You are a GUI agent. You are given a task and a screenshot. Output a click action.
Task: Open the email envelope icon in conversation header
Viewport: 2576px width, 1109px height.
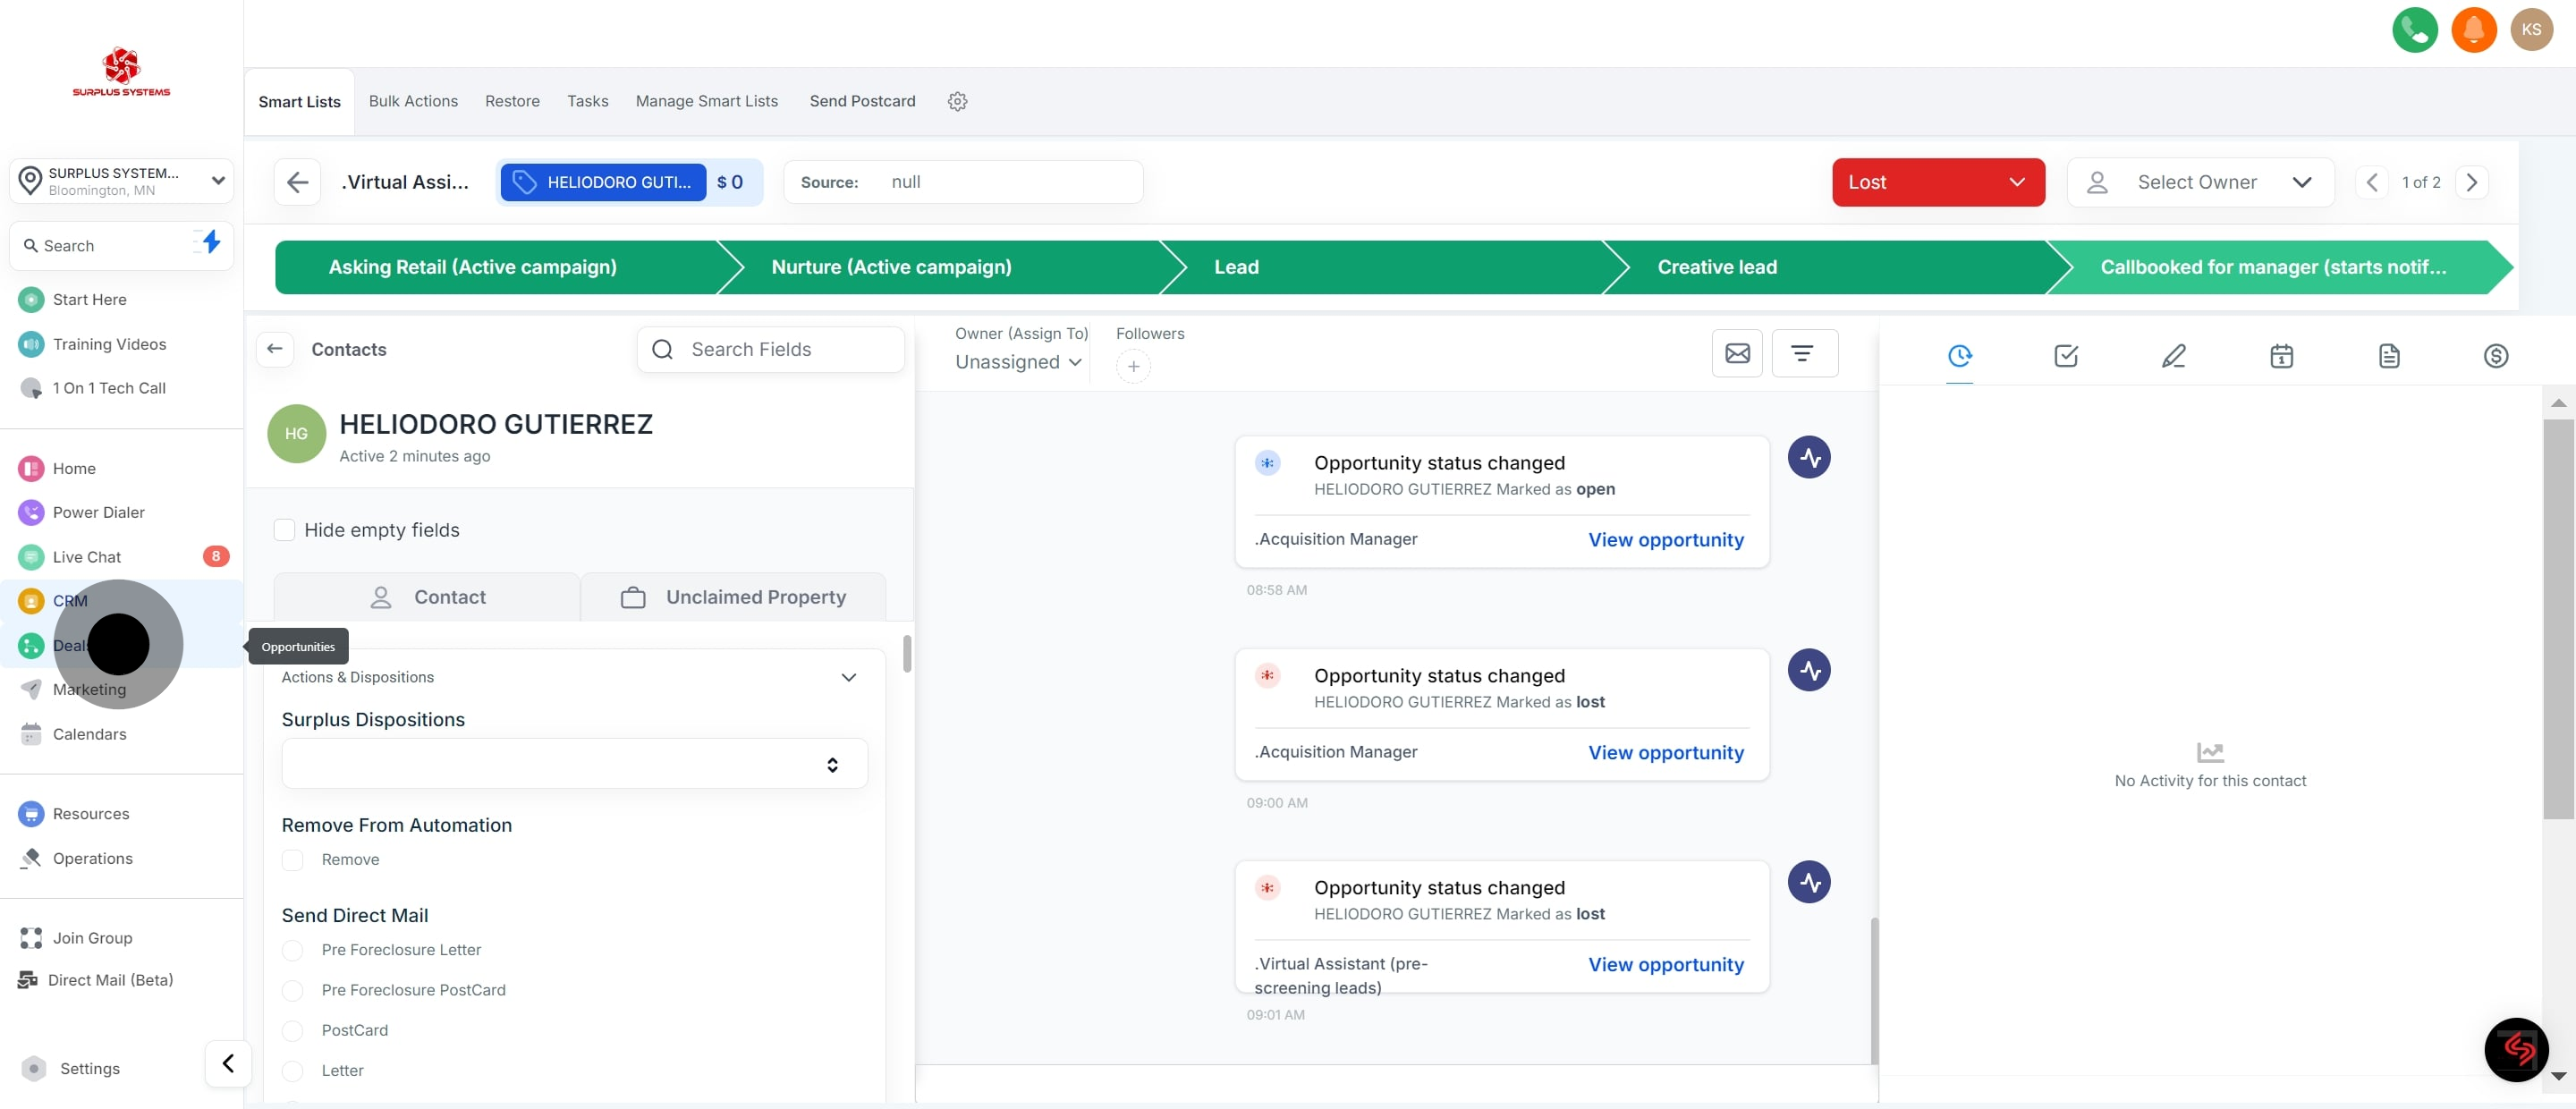pyautogui.click(x=1737, y=353)
